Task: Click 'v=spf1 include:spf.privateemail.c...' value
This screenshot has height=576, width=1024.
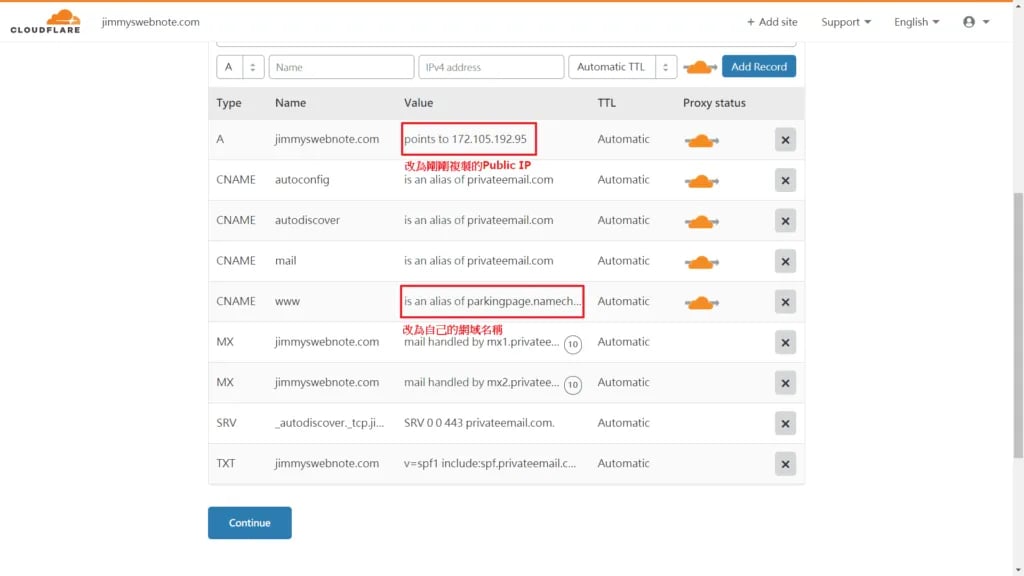Action: coord(490,463)
